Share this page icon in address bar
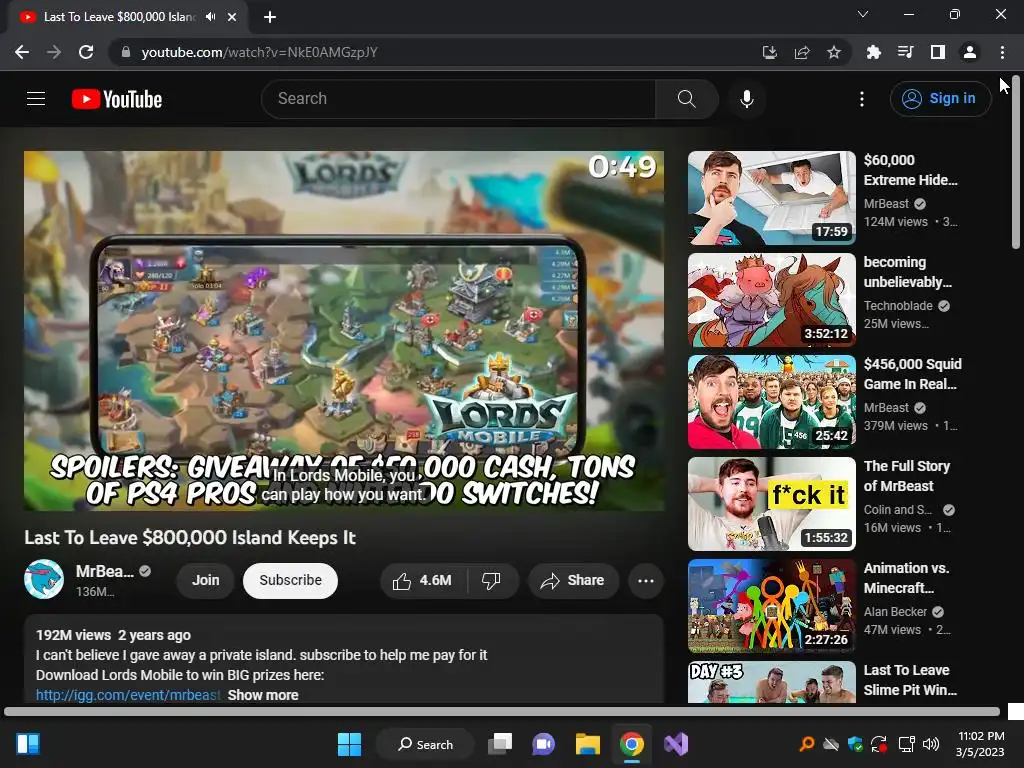The image size is (1024, 768). pyautogui.click(x=802, y=52)
